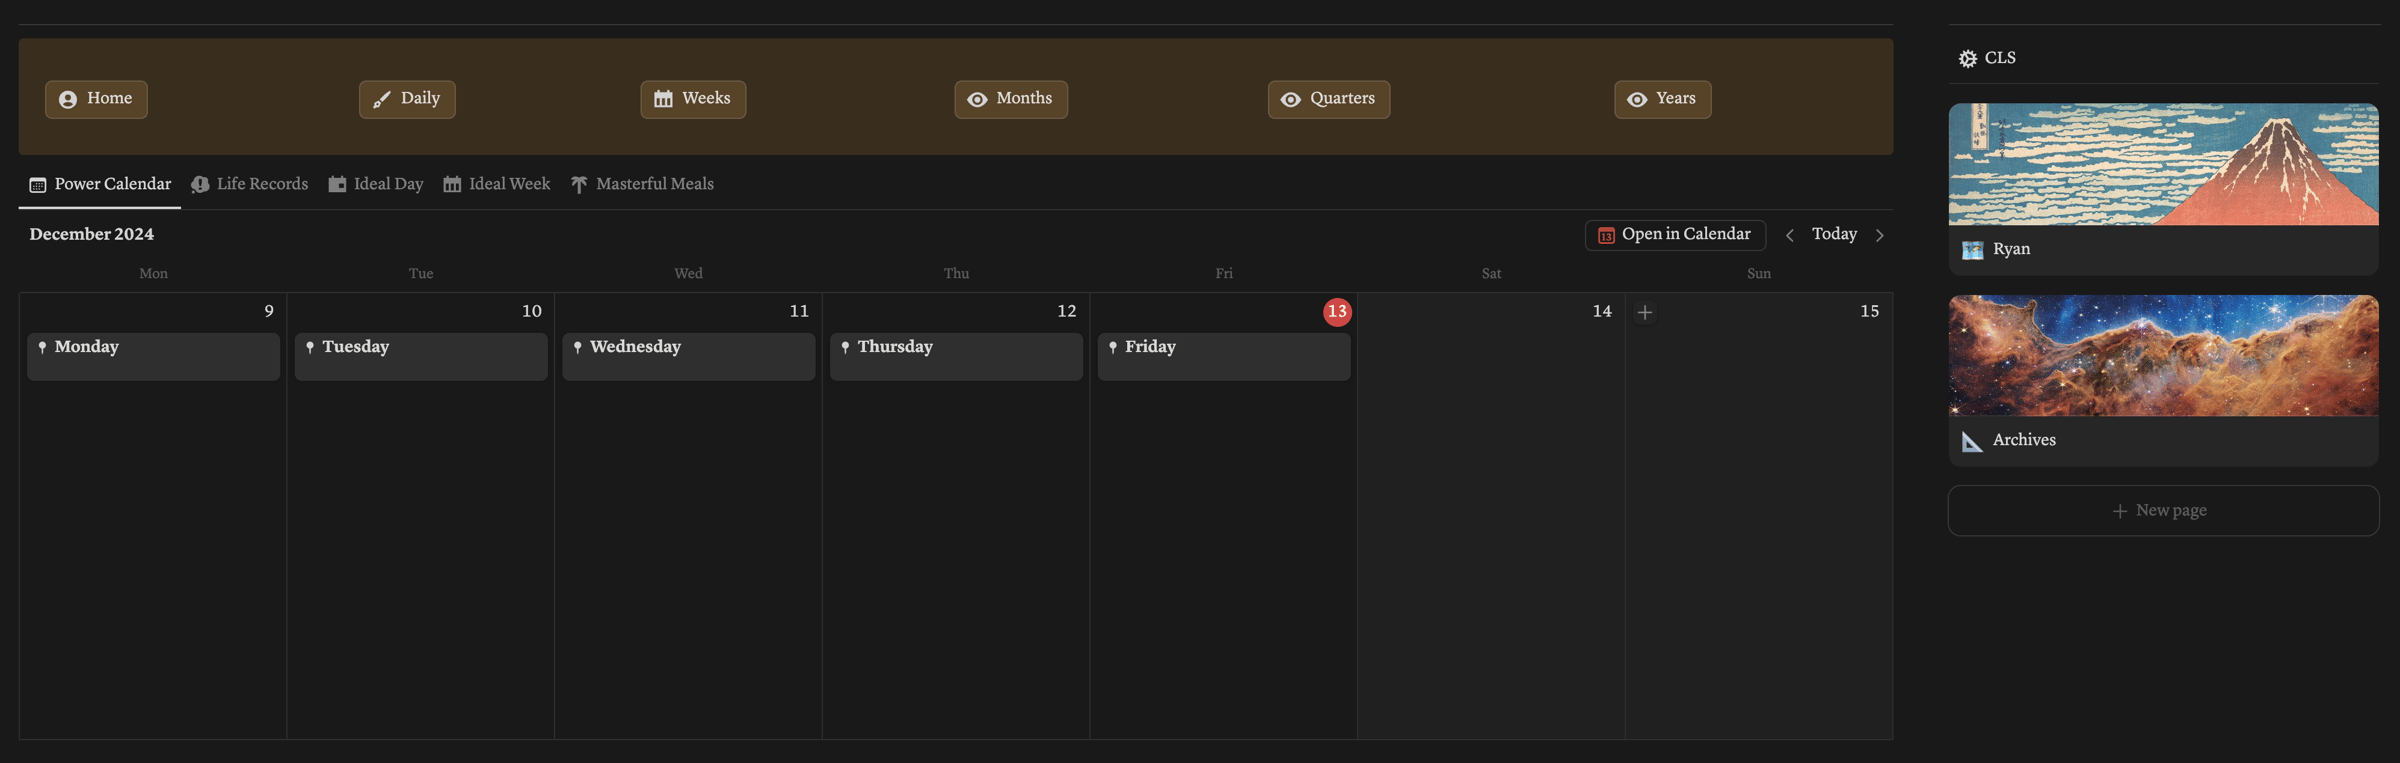Click the New page button
The width and height of the screenshot is (2400, 763).
point(2163,511)
